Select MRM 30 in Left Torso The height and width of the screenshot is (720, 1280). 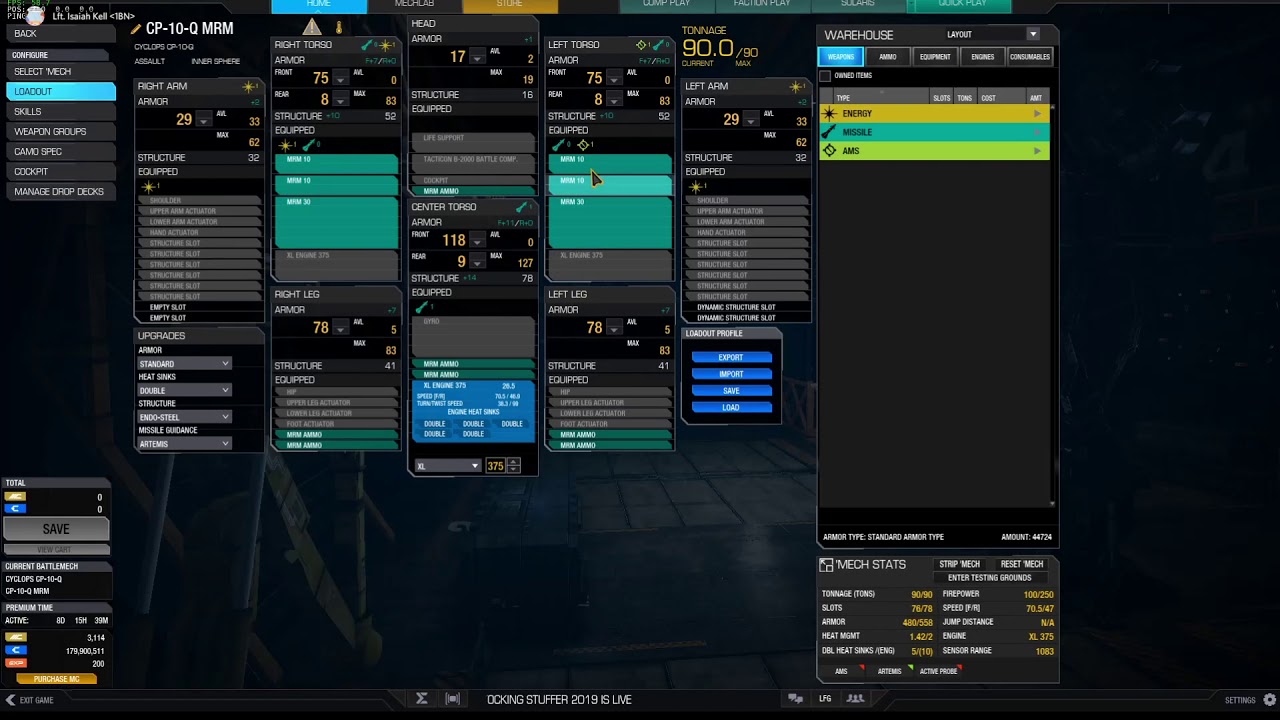610,221
